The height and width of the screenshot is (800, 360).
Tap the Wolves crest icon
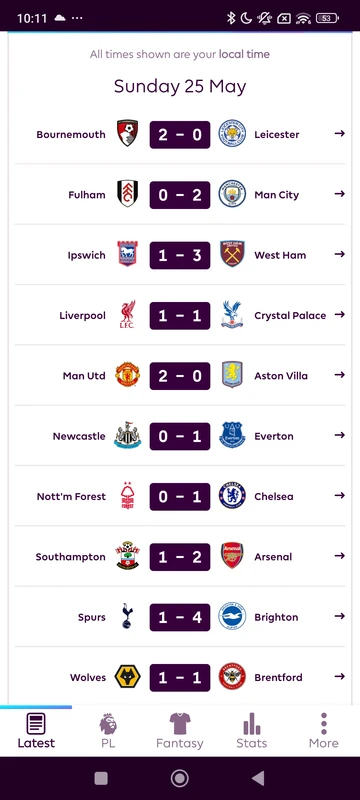(127, 677)
